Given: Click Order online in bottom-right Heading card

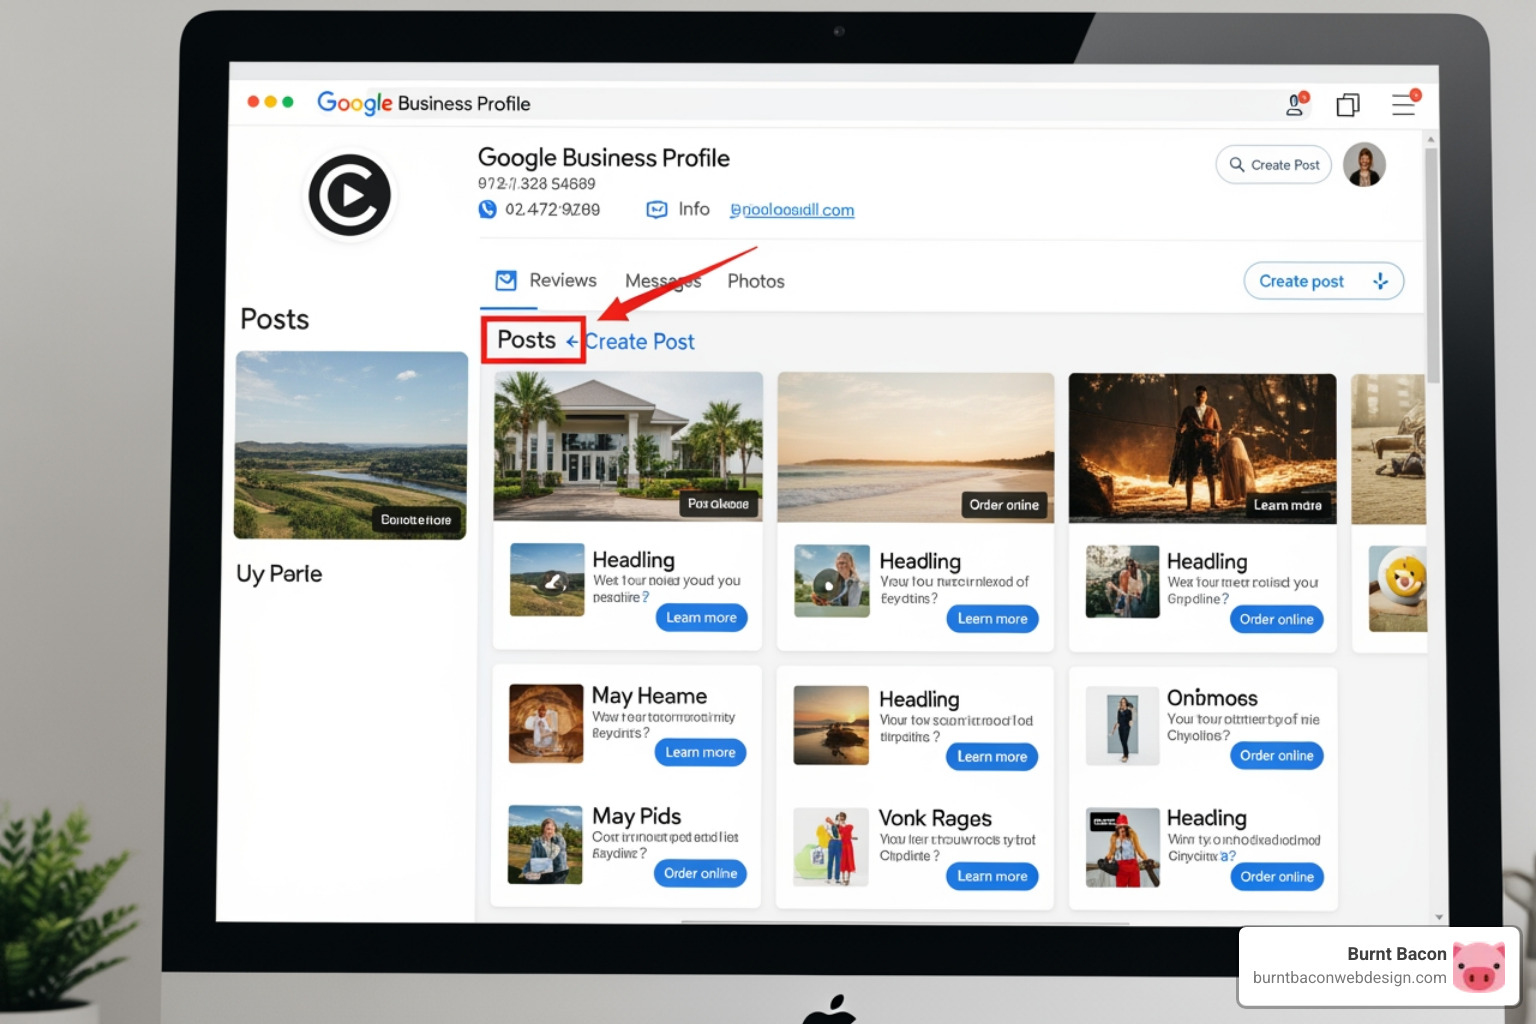Looking at the screenshot, I should (x=1277, y=877).
